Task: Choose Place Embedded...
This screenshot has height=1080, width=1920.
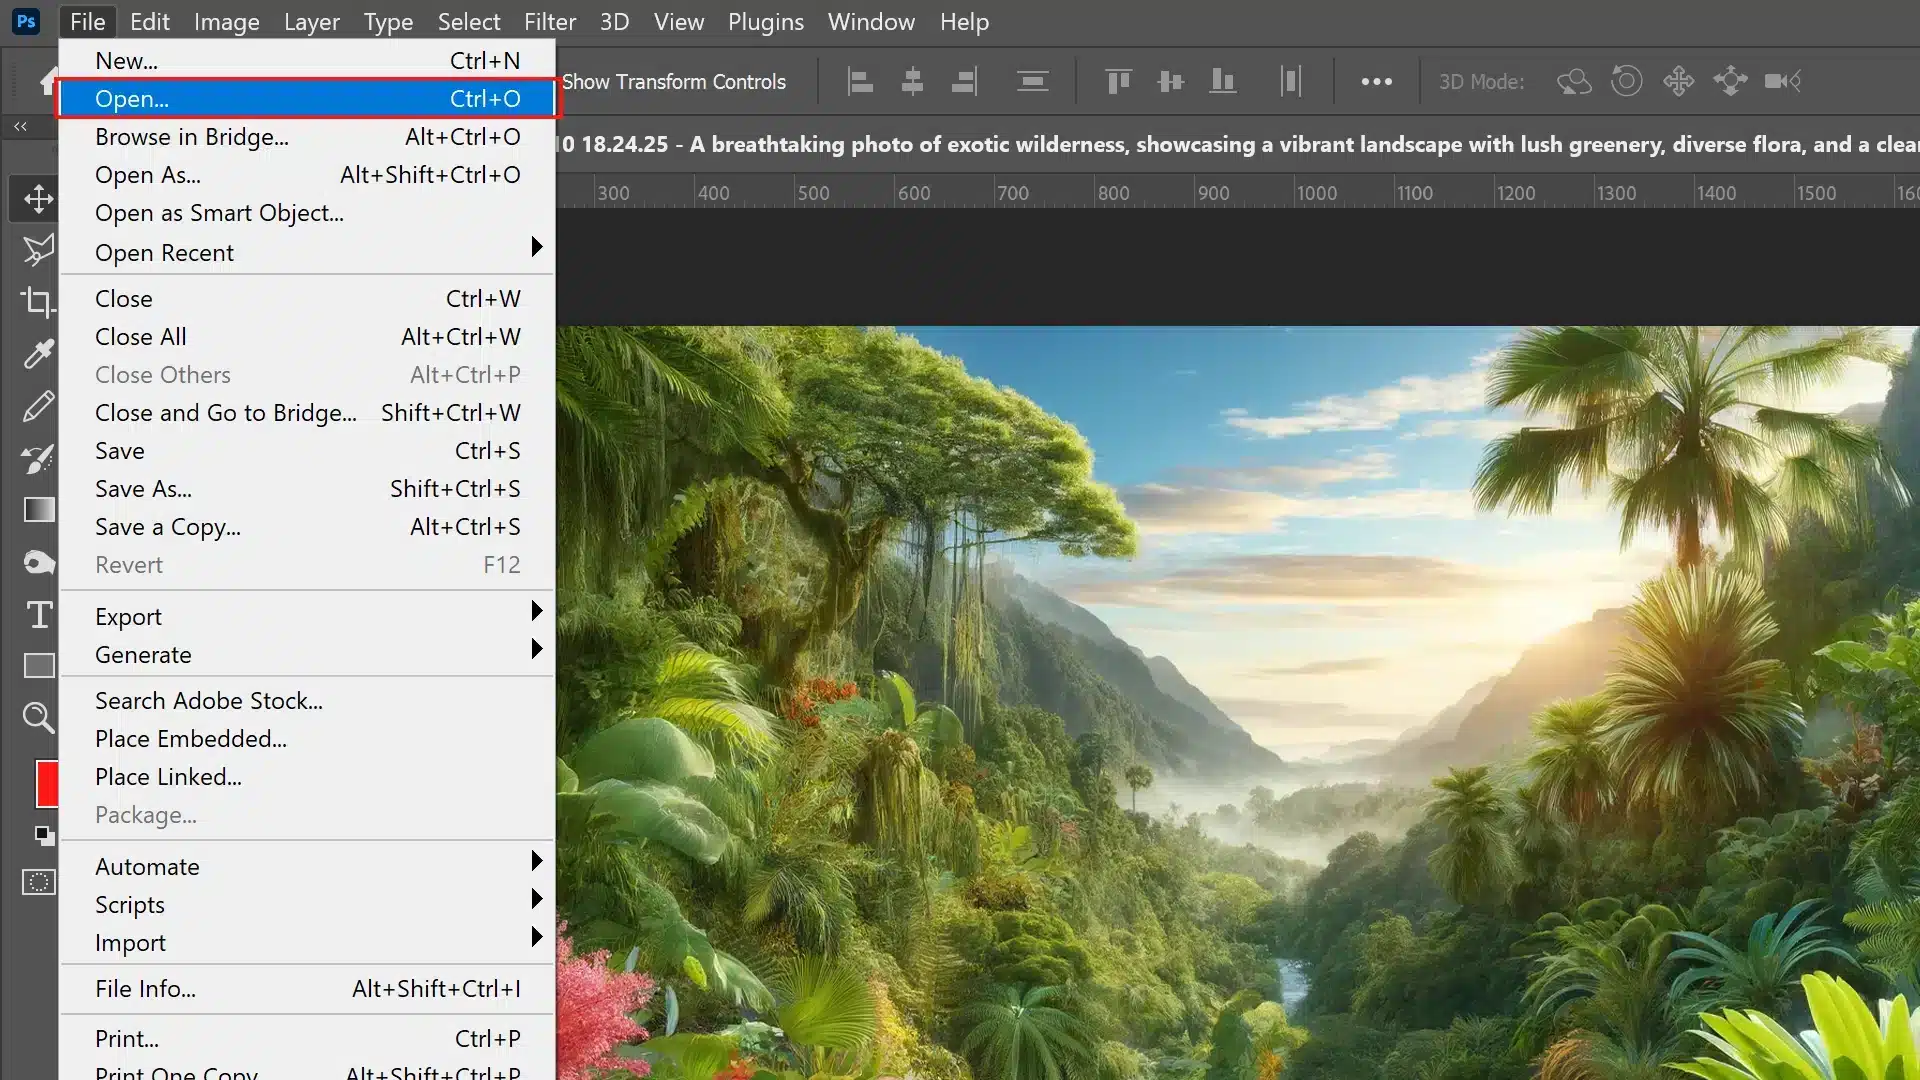Action: pyautogui.click(x=307, y=738)
